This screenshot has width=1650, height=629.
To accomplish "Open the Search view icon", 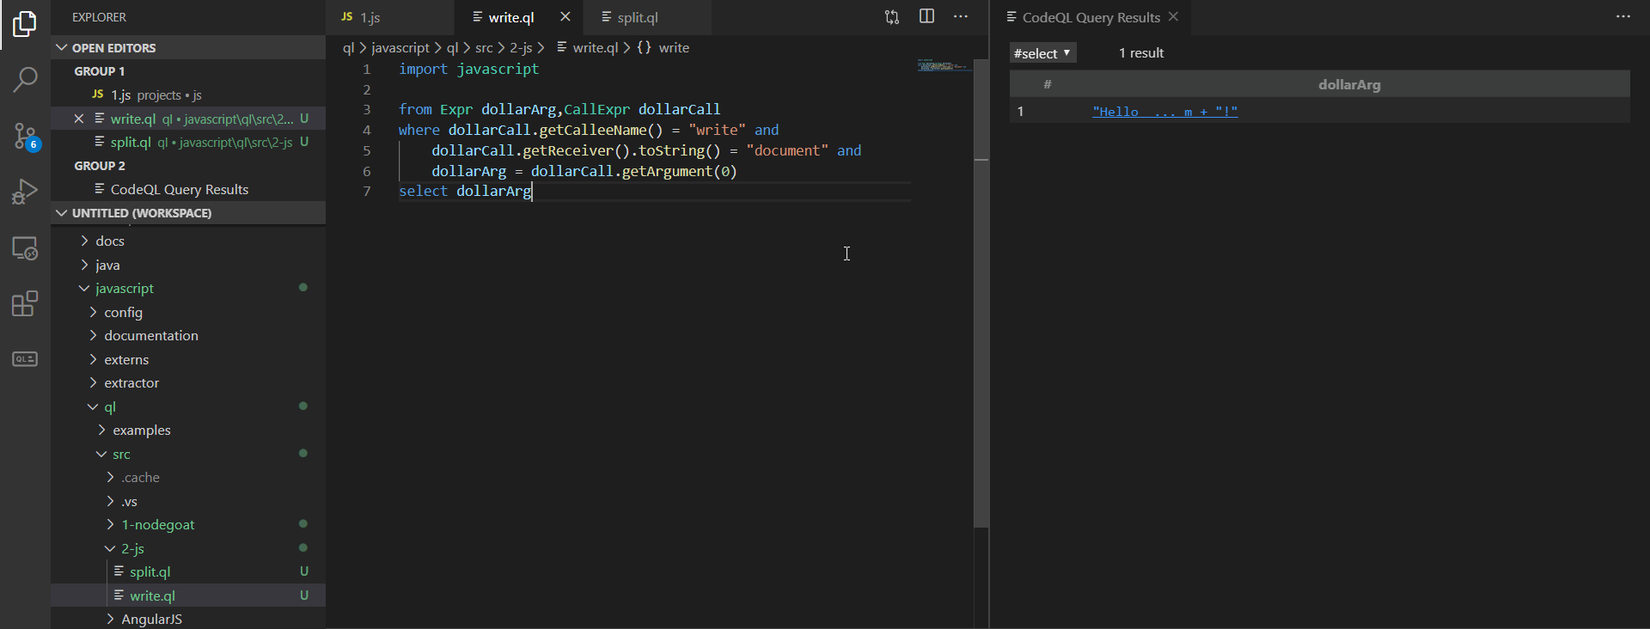I will 25,80.
